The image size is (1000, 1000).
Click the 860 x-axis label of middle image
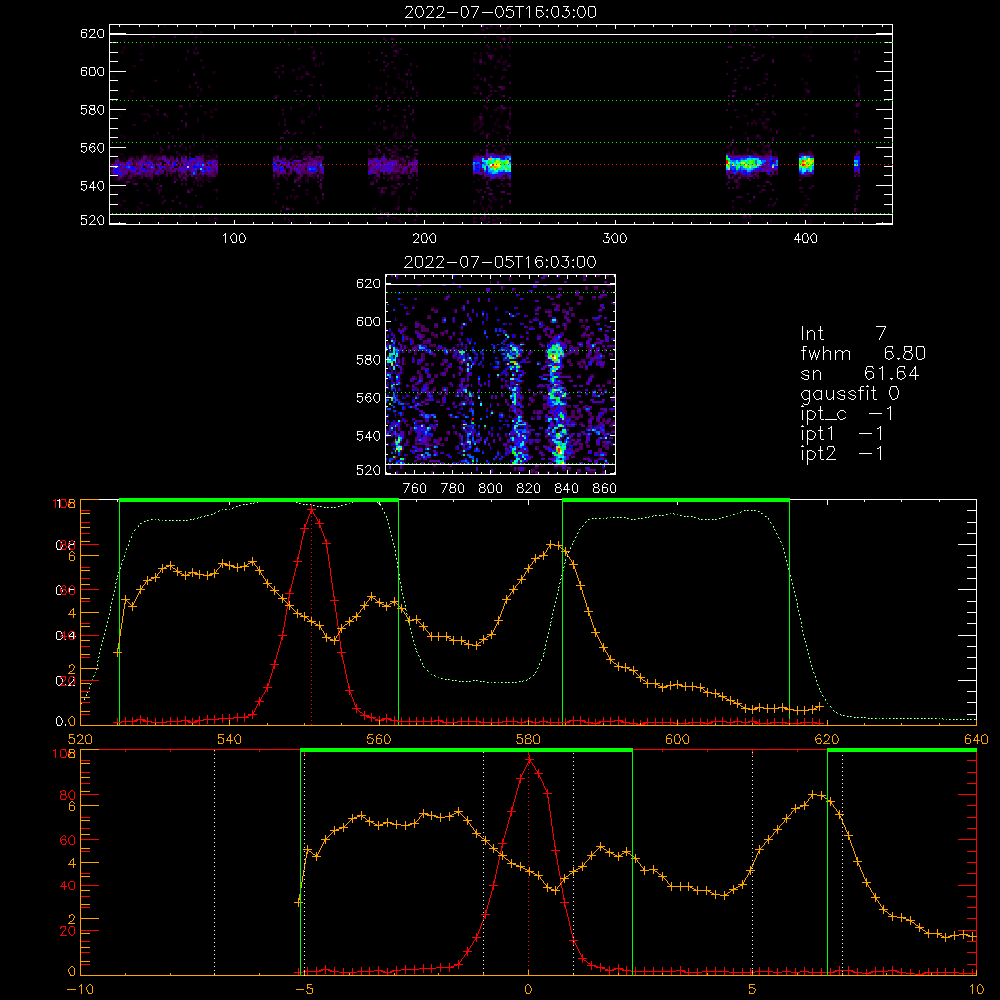coord(605,489)
